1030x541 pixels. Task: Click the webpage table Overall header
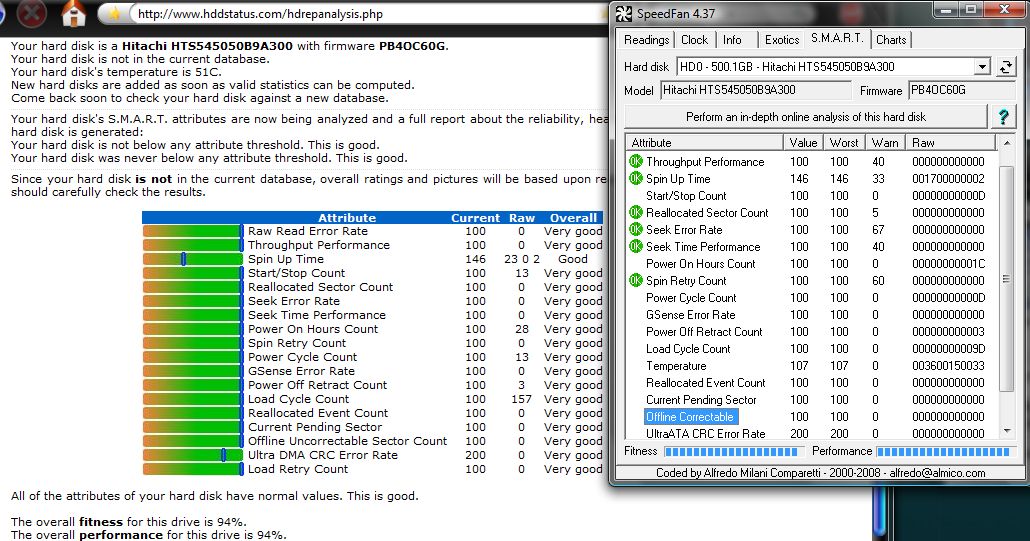573,218
